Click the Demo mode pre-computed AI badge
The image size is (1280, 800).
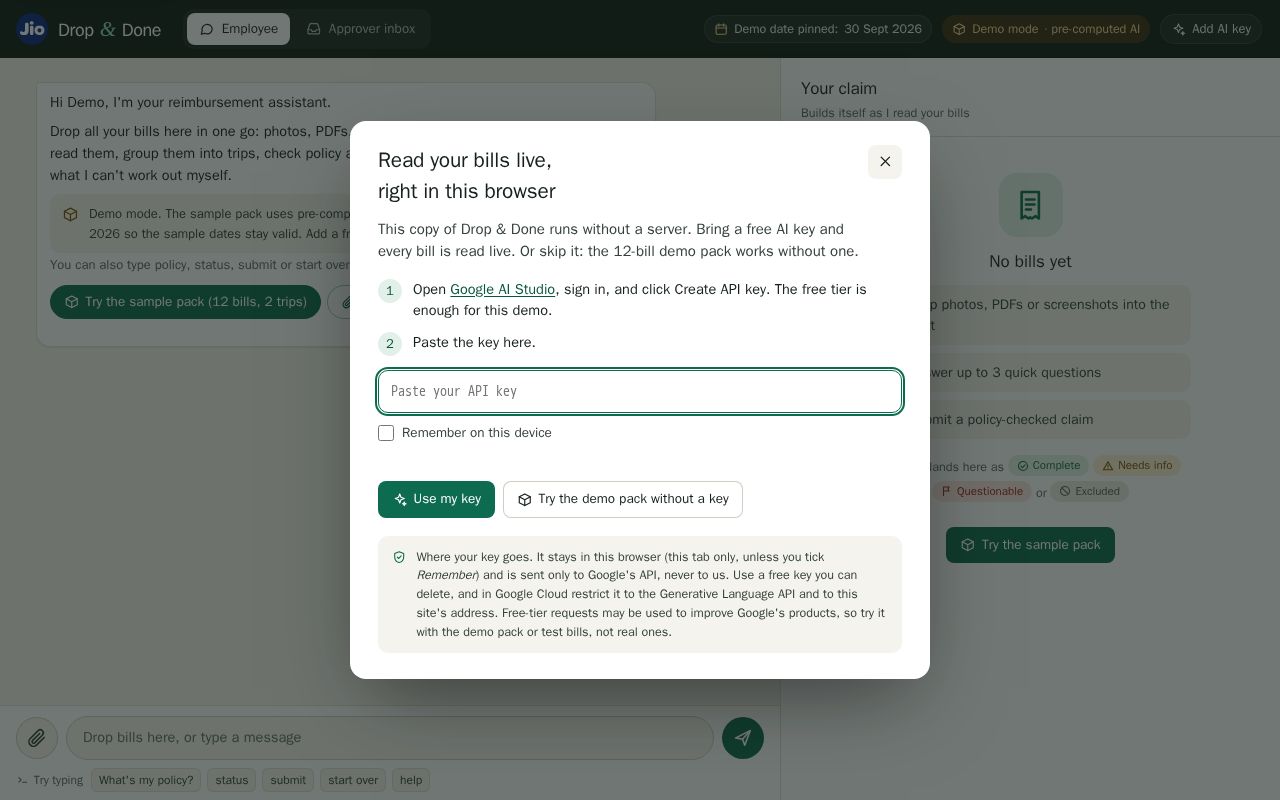1046,29
